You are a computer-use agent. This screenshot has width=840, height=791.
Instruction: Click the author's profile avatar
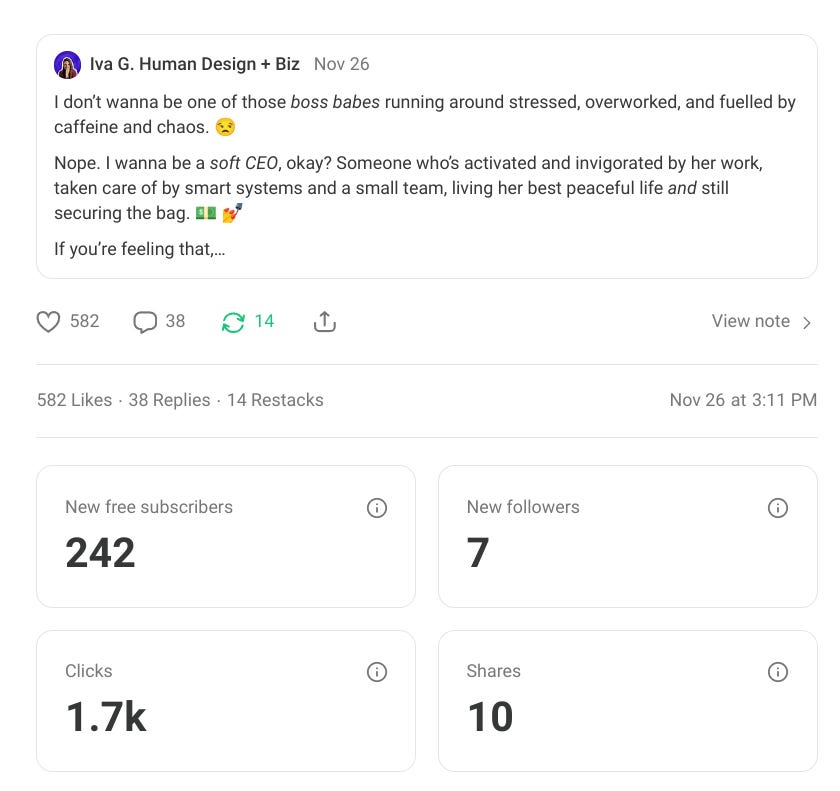[x=67, y=64]
